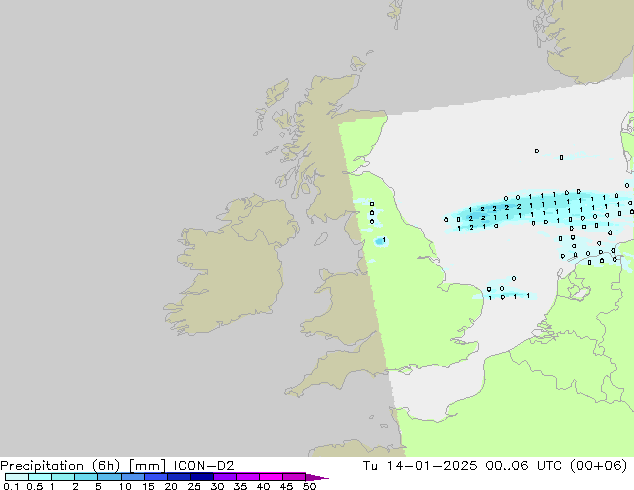Click the lone '1' over northwest England
The image size is (634, 490).
[384, 240]
